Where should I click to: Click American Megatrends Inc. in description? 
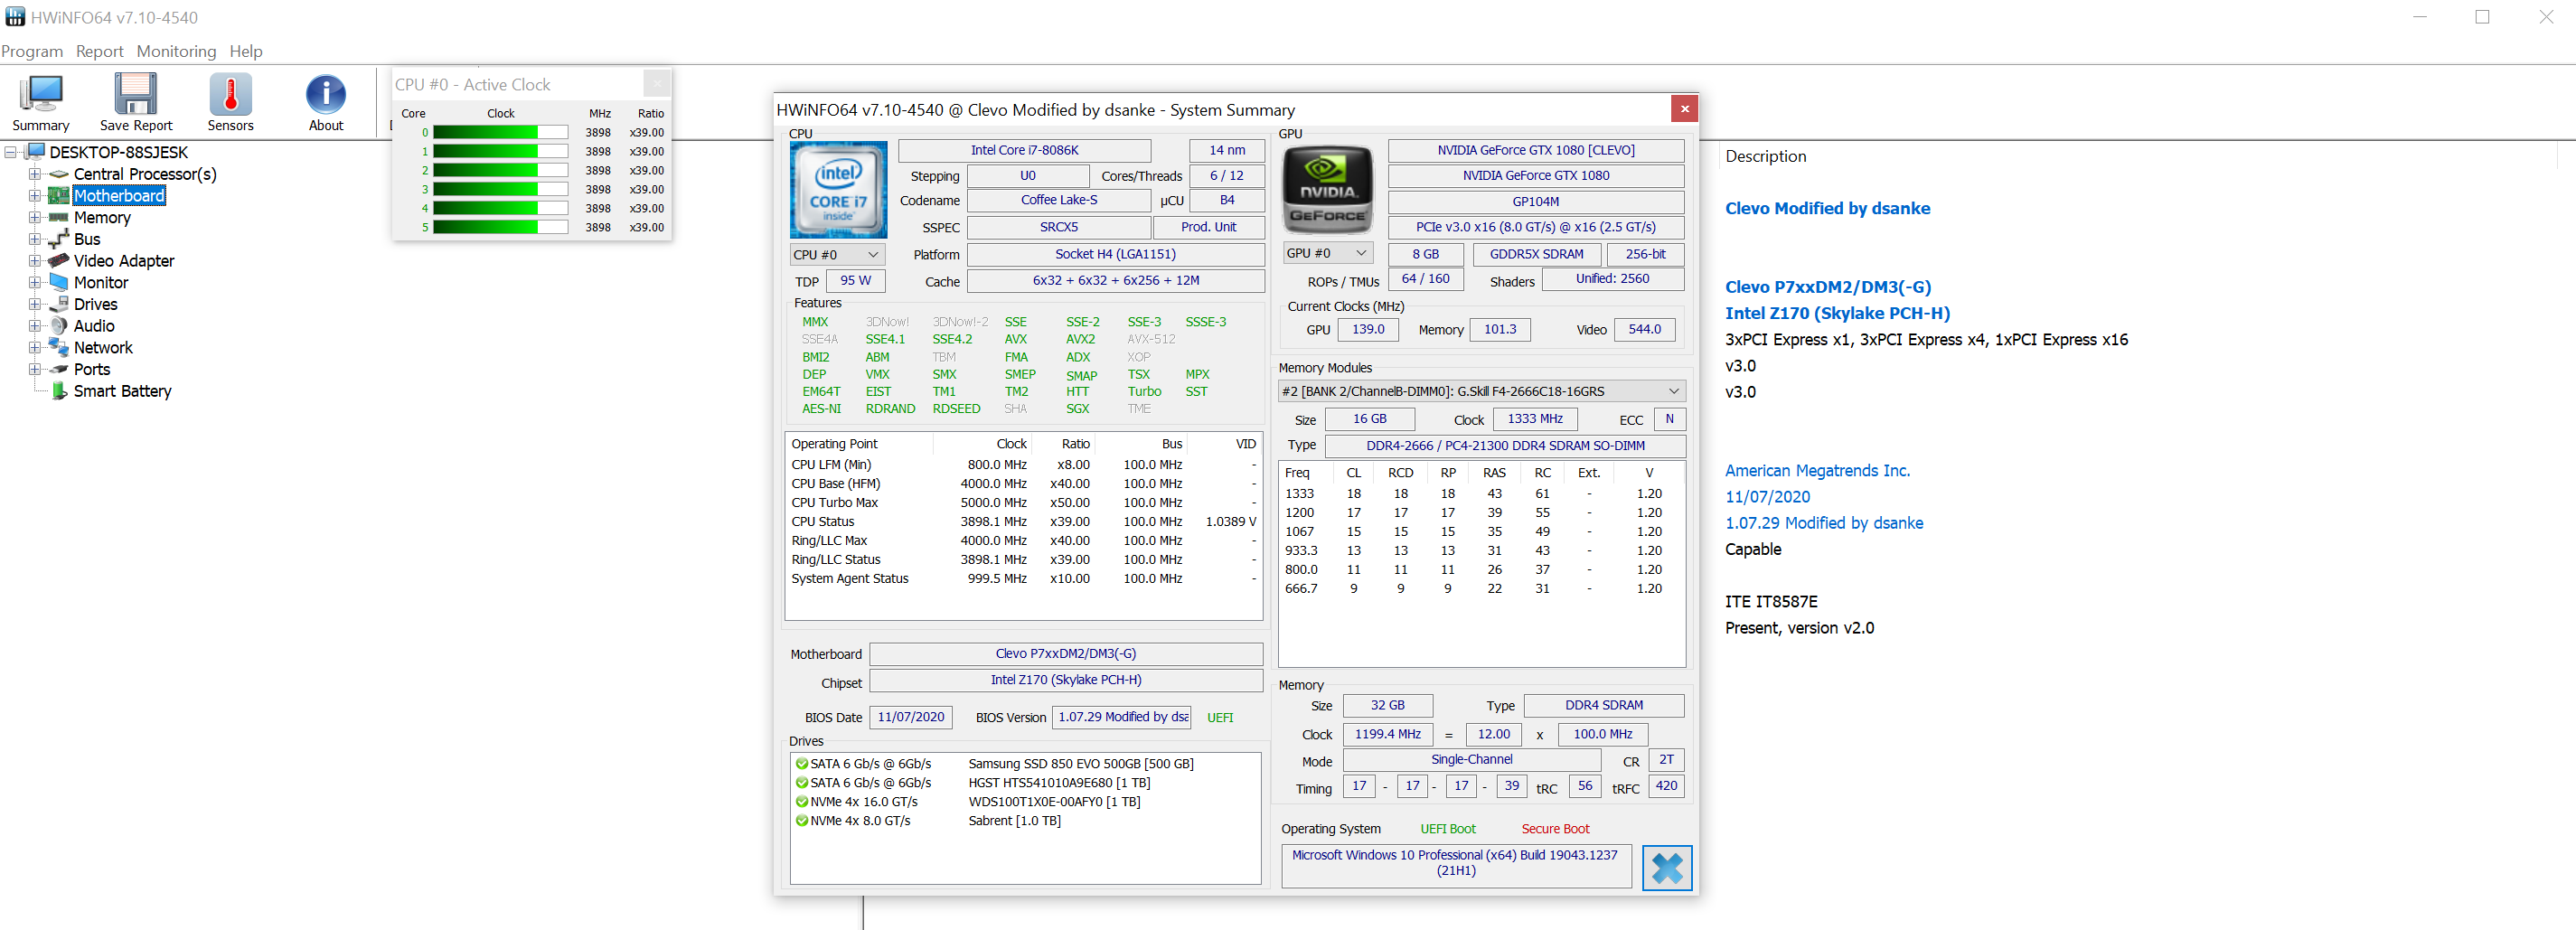click(x=1817, y=471)
